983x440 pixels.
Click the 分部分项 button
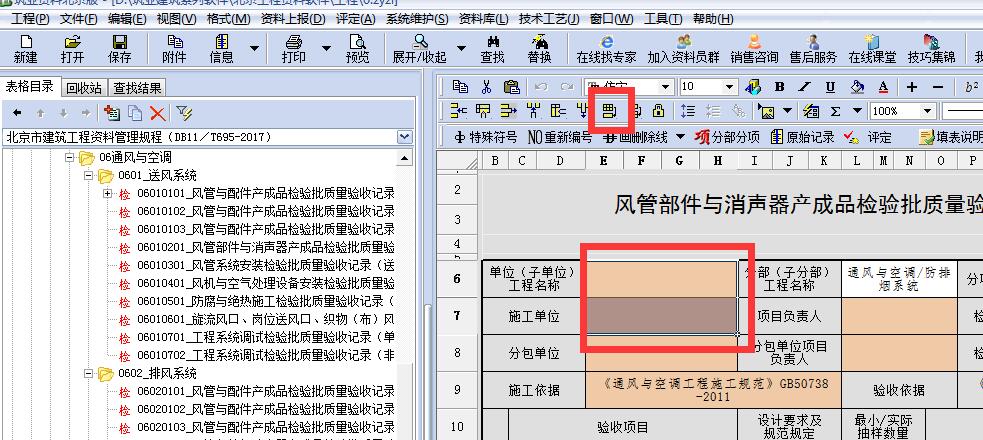[728, 137]
